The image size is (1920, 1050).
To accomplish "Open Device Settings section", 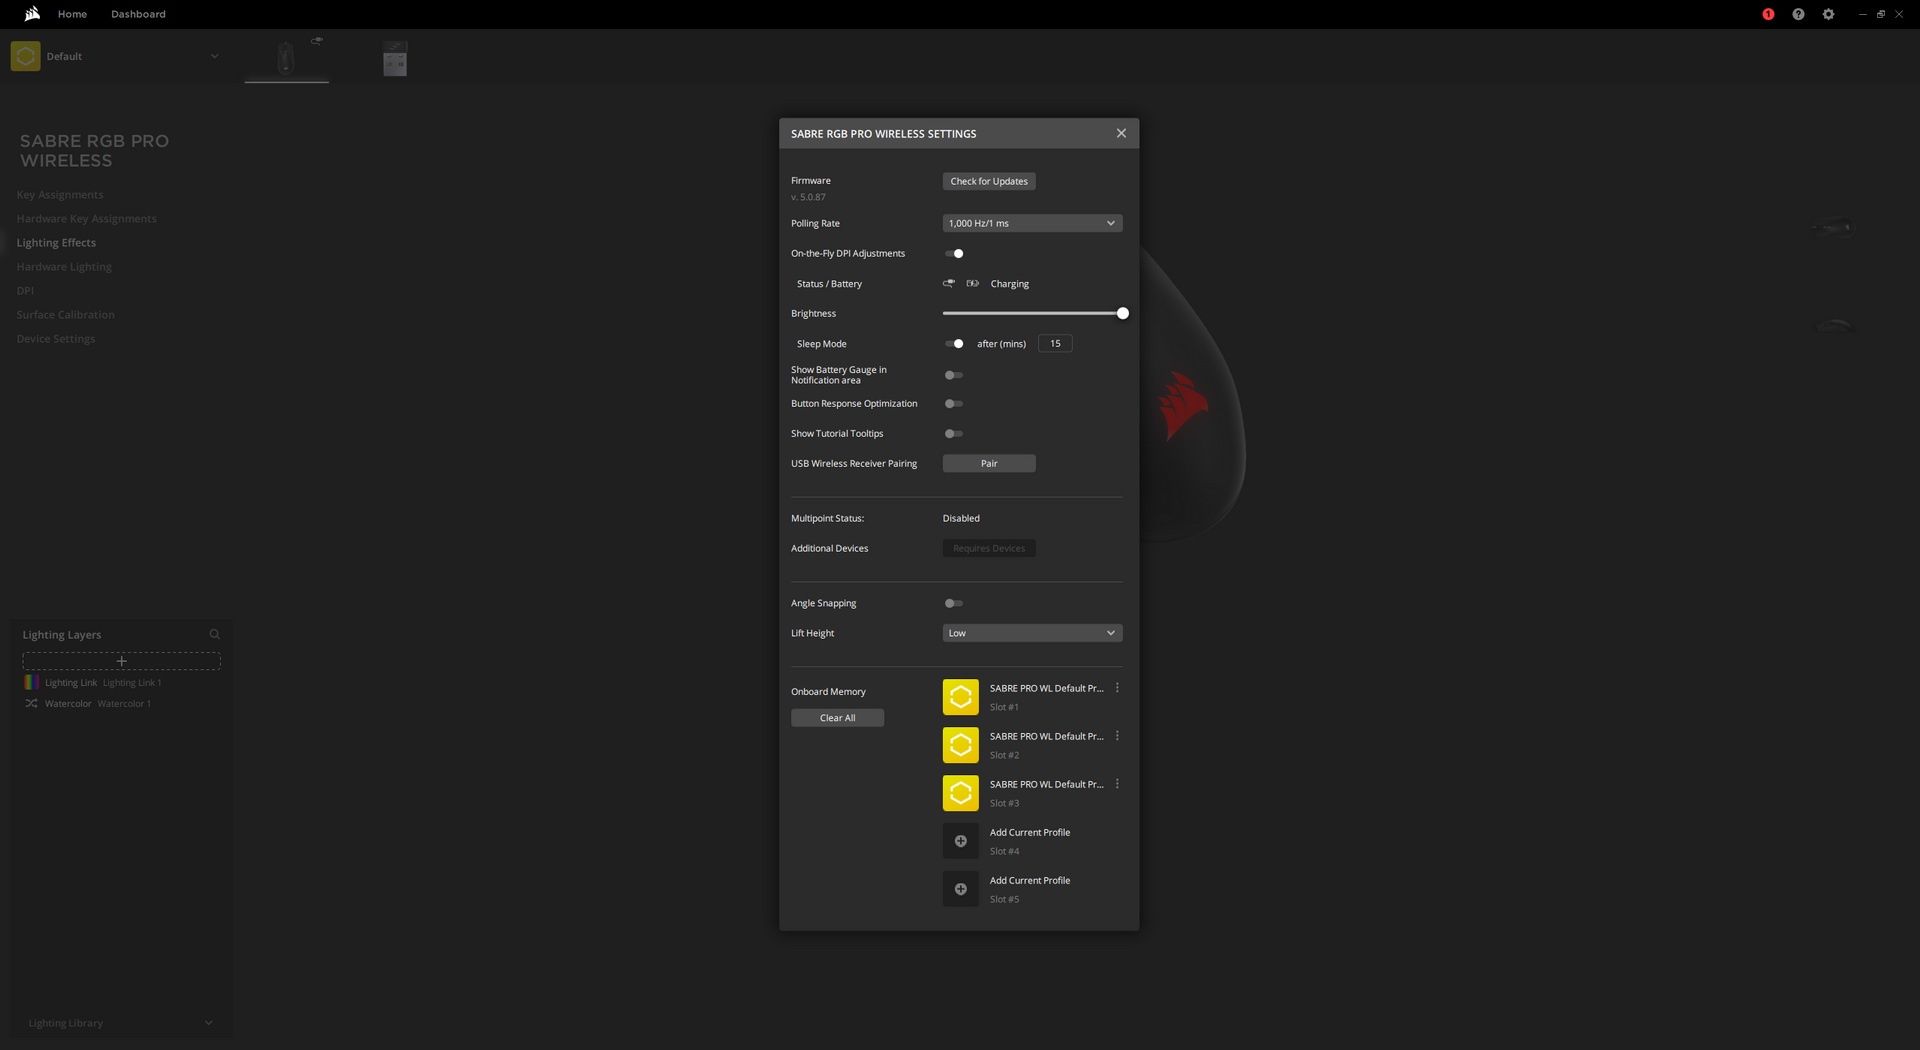I will (56, 338).
